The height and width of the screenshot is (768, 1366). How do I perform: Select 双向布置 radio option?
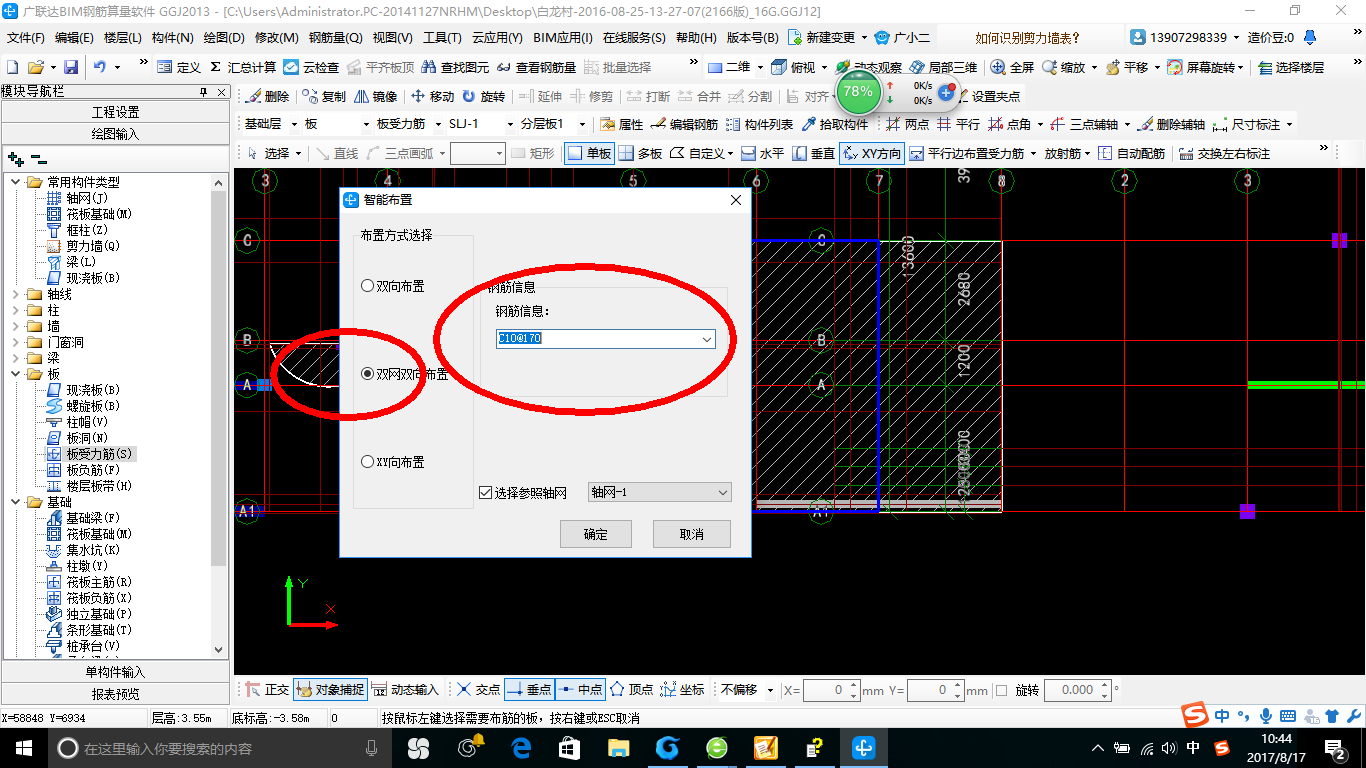367,286
